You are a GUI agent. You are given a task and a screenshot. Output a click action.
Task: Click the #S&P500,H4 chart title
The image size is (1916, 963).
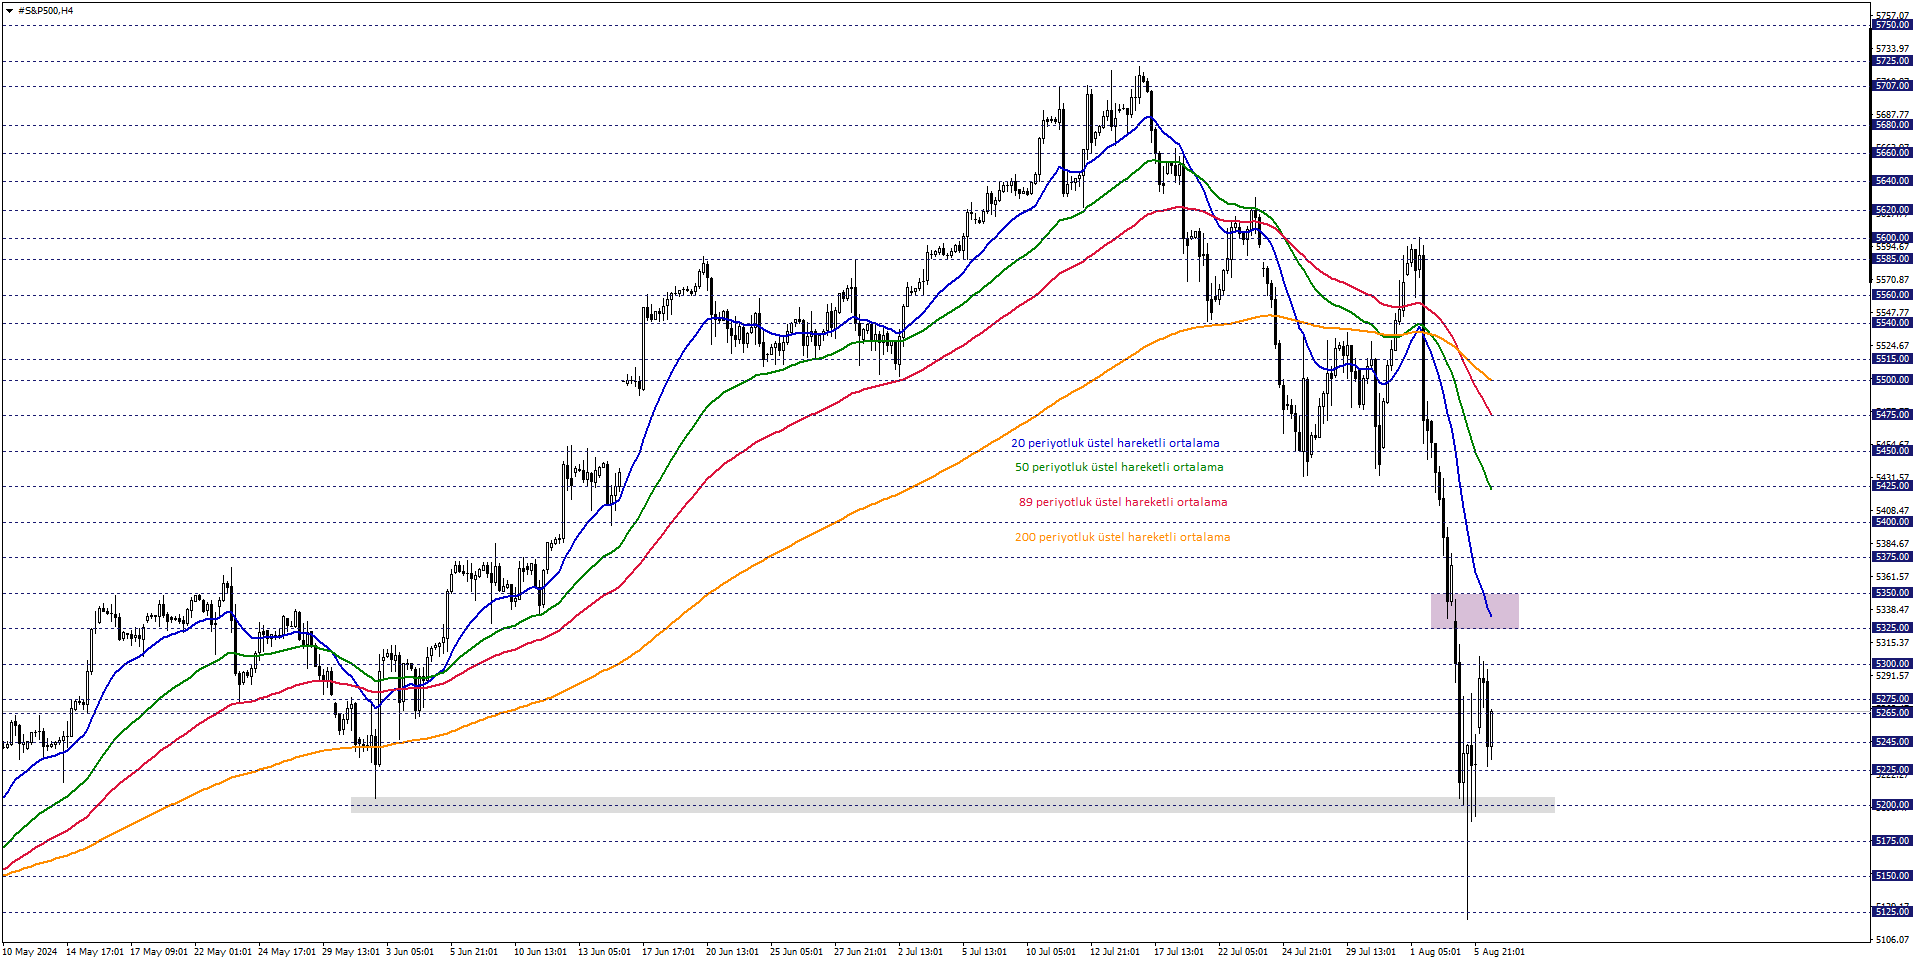click(46, 11)
